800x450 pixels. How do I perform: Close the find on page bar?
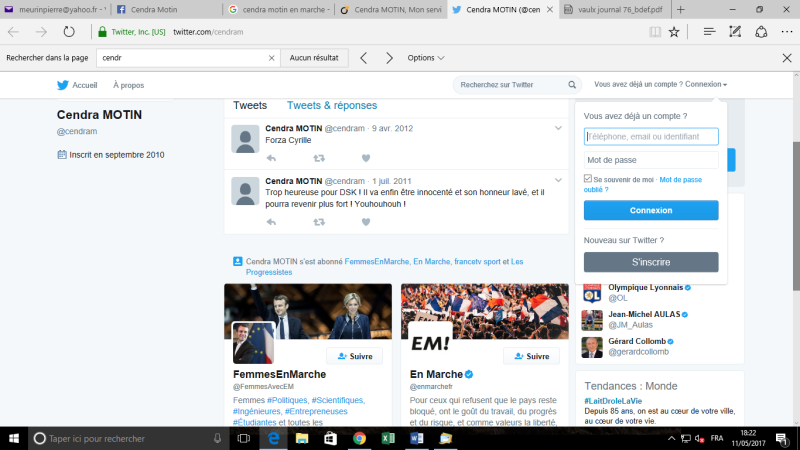787,58
